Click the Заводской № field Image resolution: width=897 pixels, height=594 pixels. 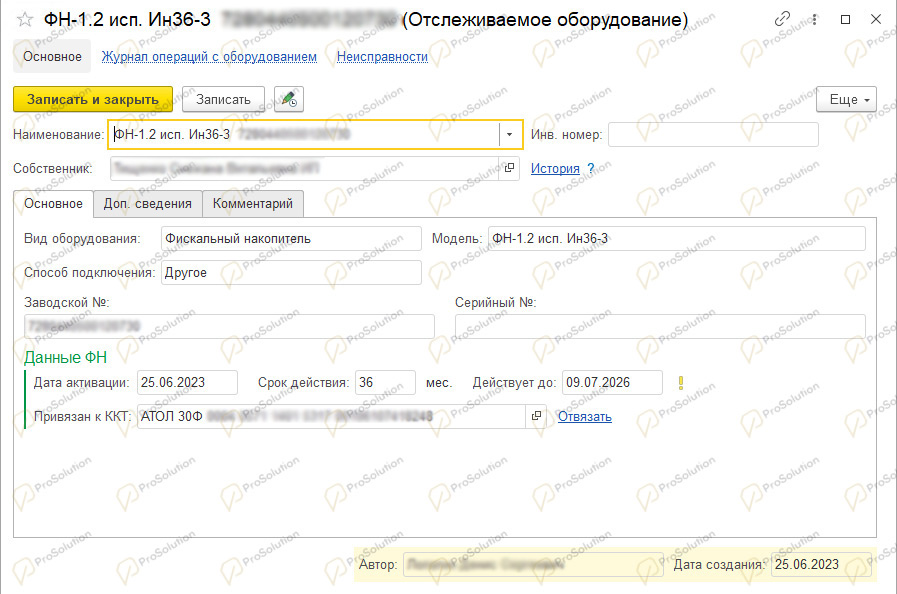229,326
